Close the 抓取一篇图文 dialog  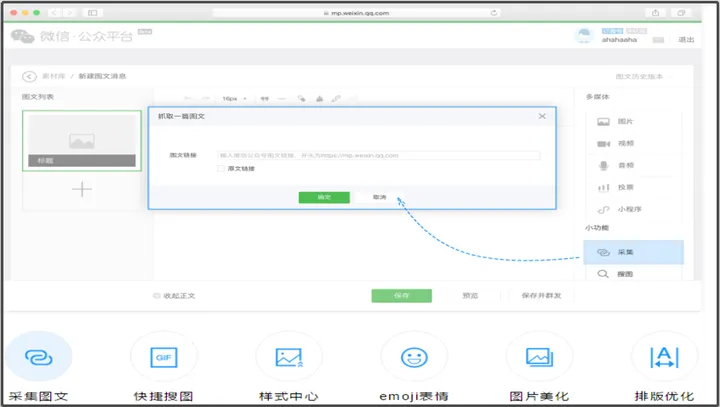(542, 116)
